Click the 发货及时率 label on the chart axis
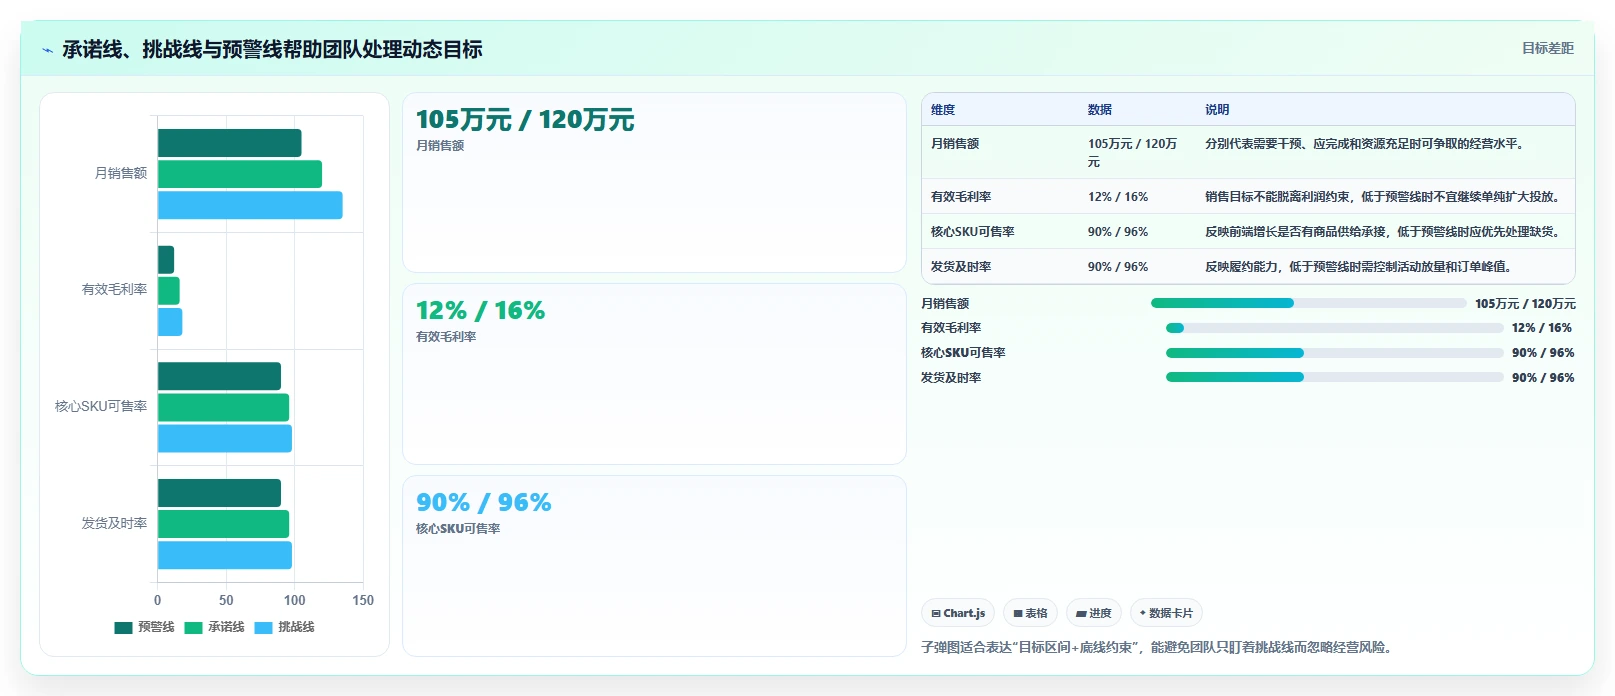The width and height of the screenshot is (1615, 696). [x=114, y=523]
